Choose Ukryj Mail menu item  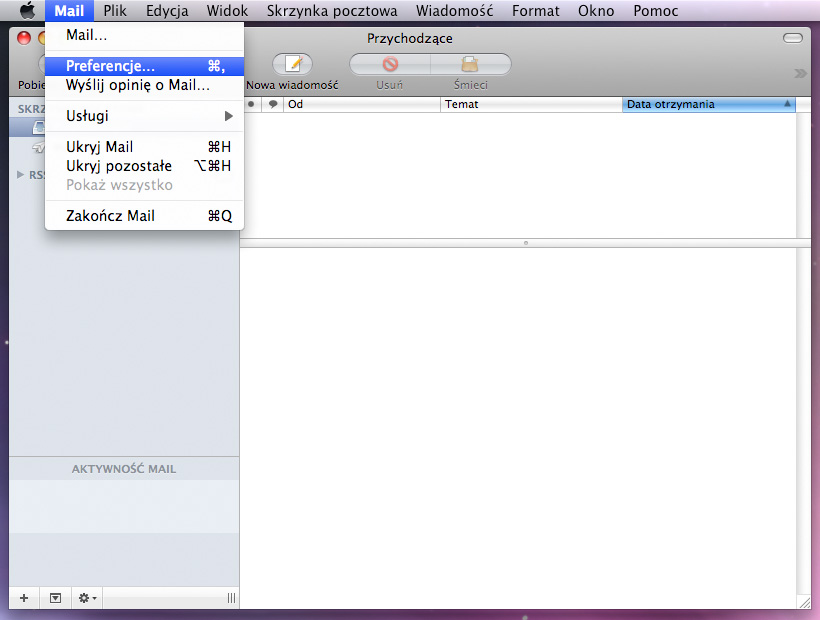click(144, 147)
